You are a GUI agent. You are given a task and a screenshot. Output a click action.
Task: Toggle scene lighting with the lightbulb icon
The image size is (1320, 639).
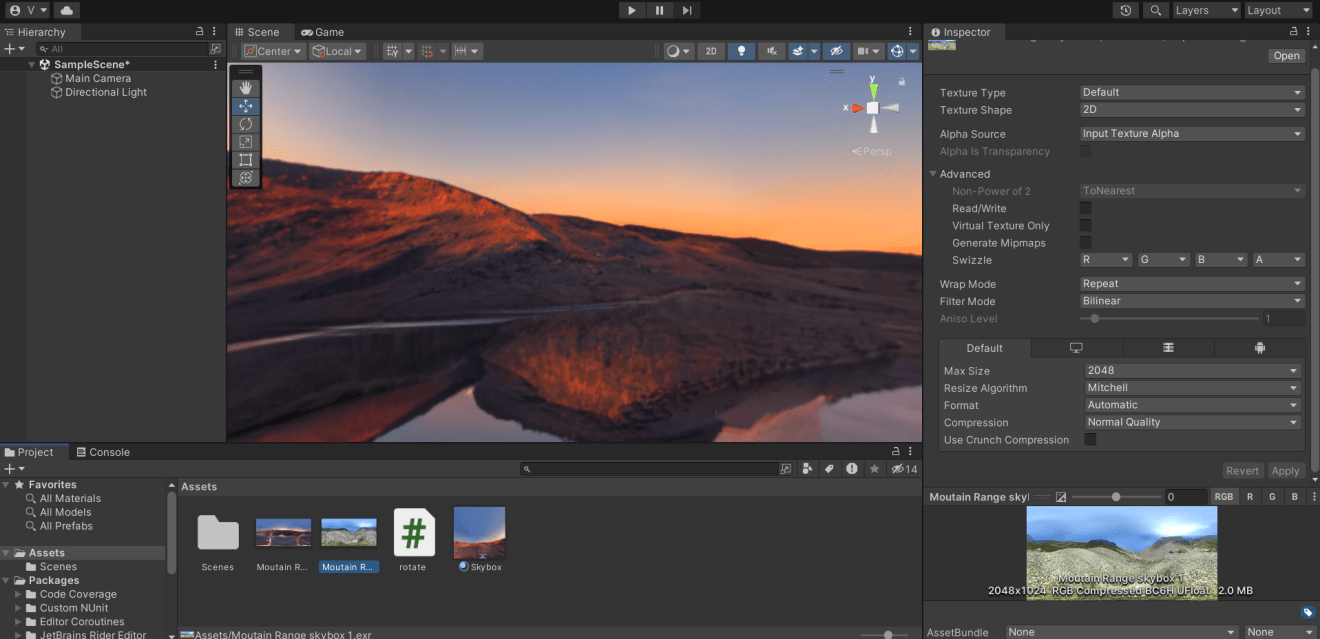741,51
